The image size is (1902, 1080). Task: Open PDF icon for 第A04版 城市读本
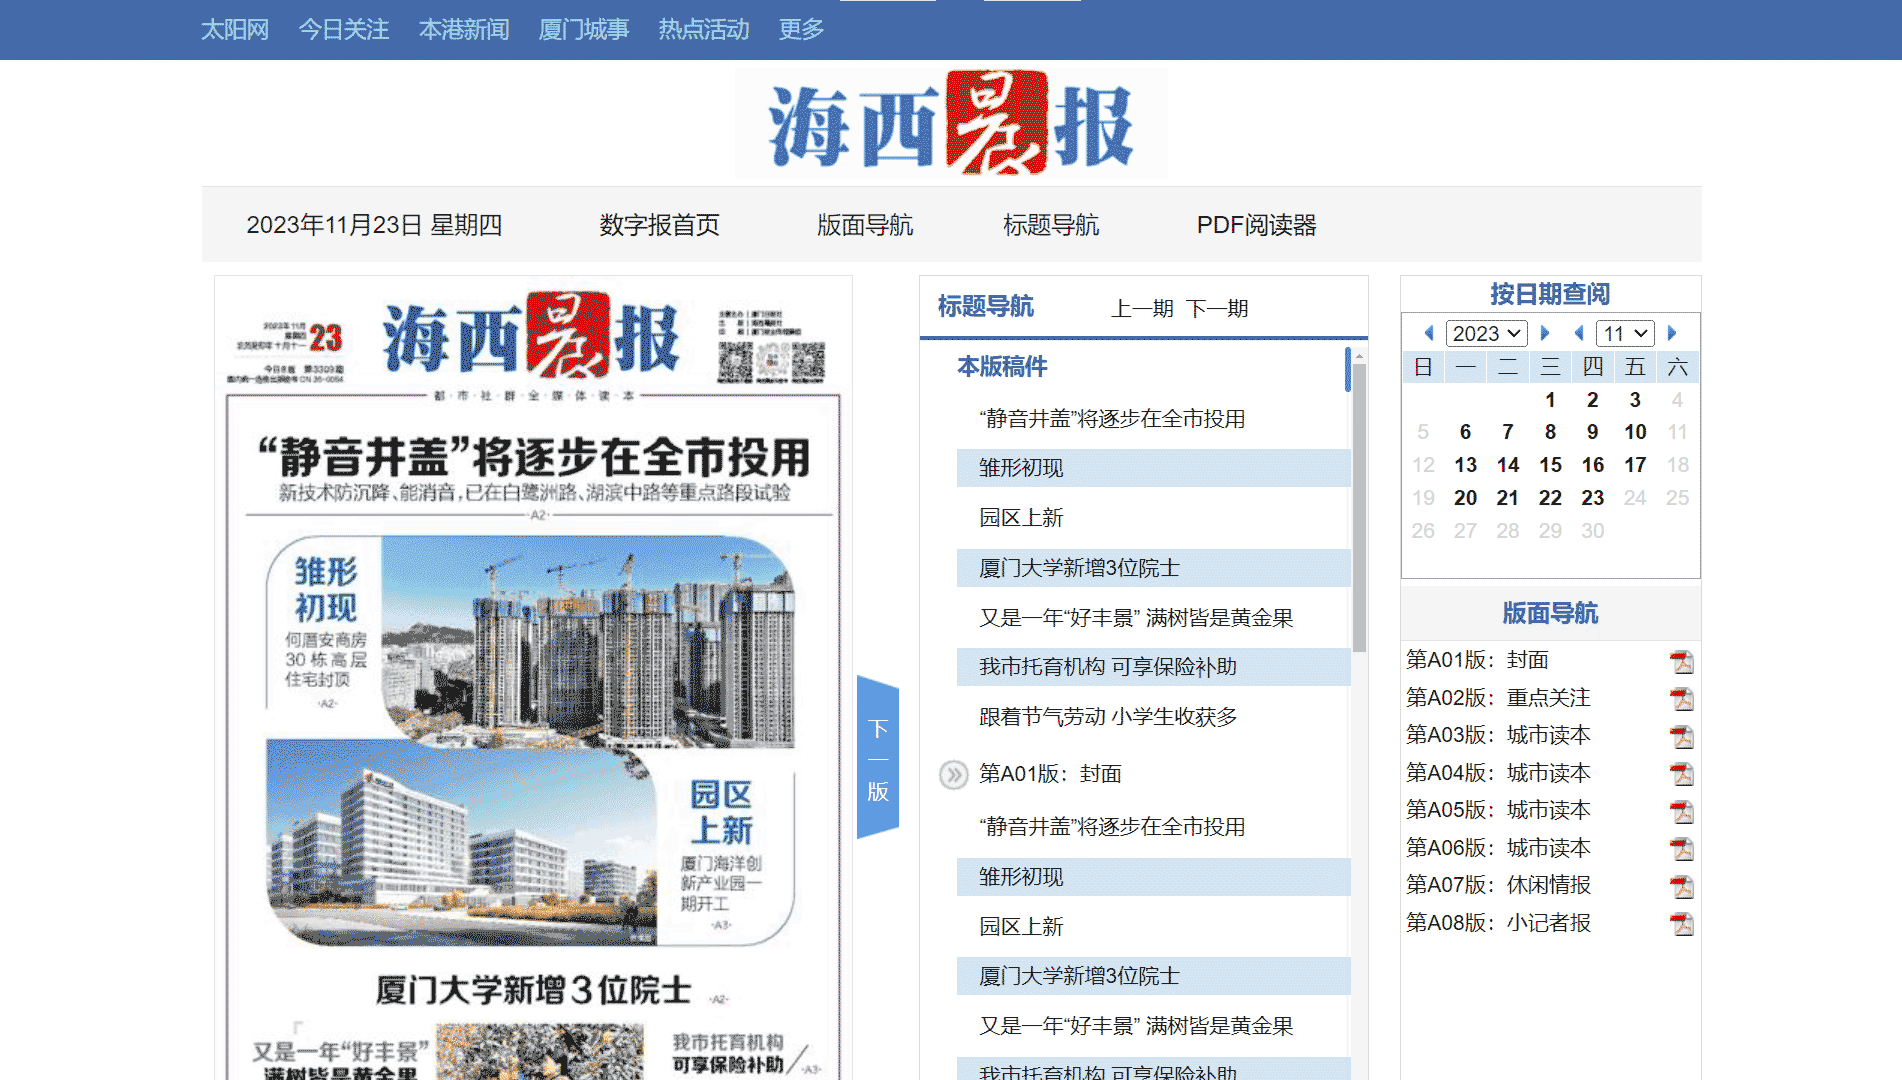click(x=1681, y=774)
